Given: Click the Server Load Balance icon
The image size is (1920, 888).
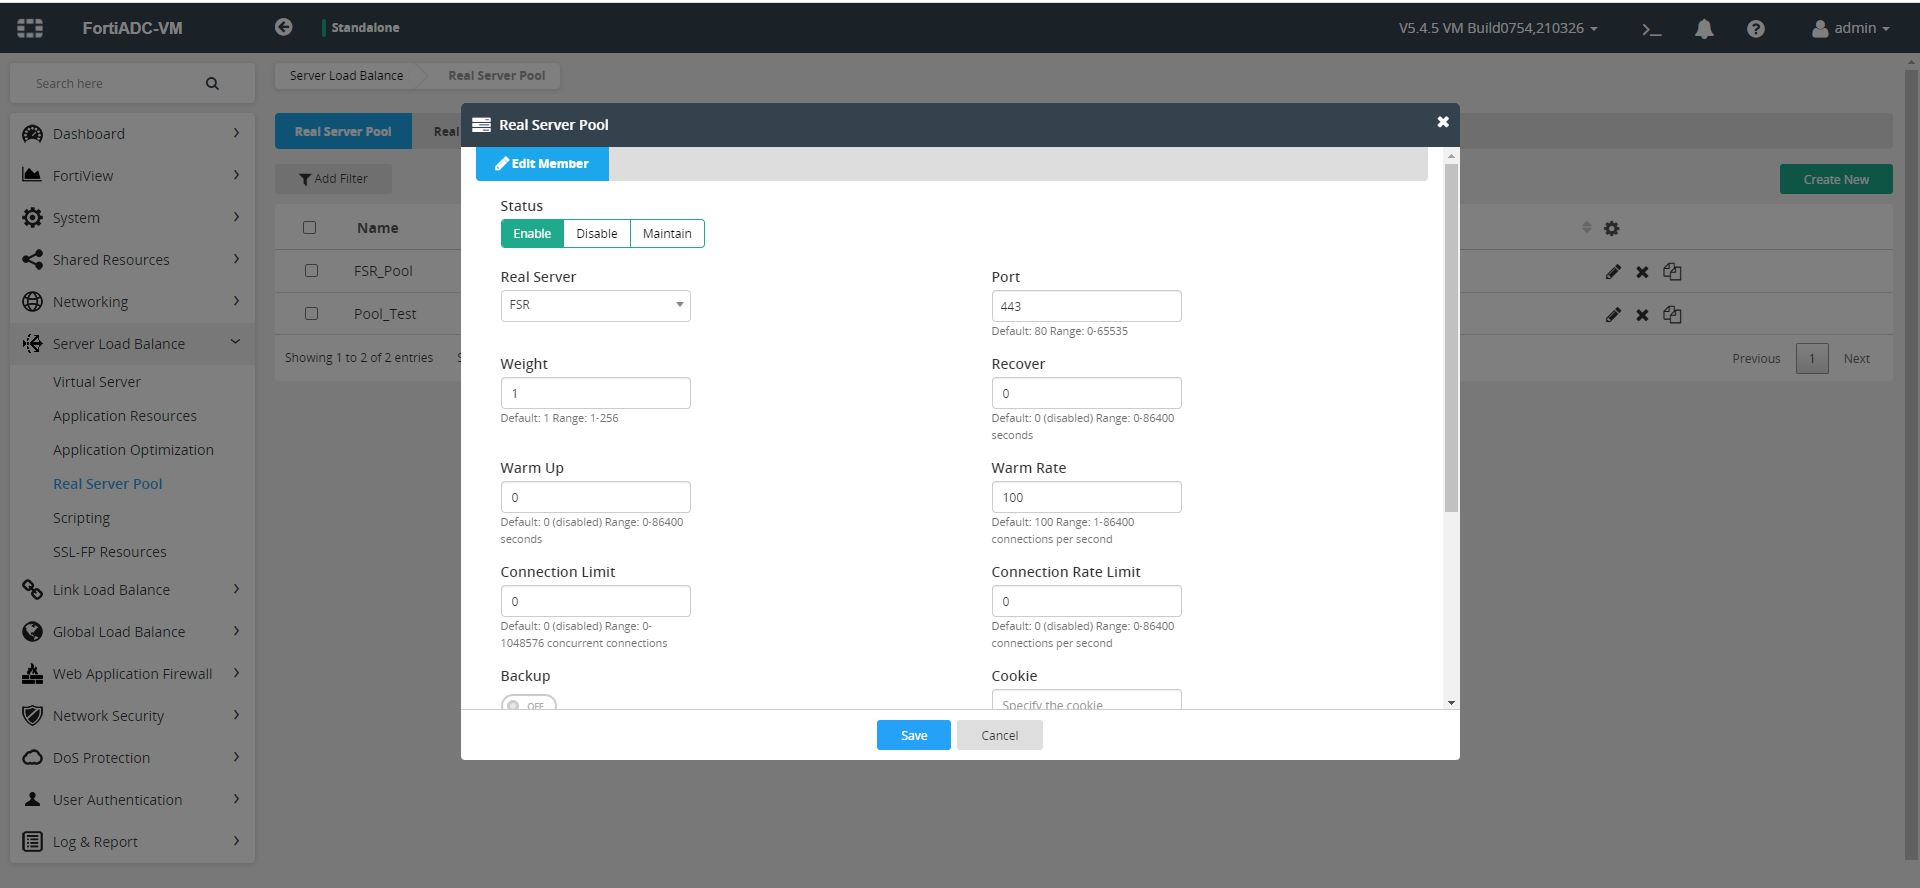Looking at the screenshot, I should click(33, 343).
